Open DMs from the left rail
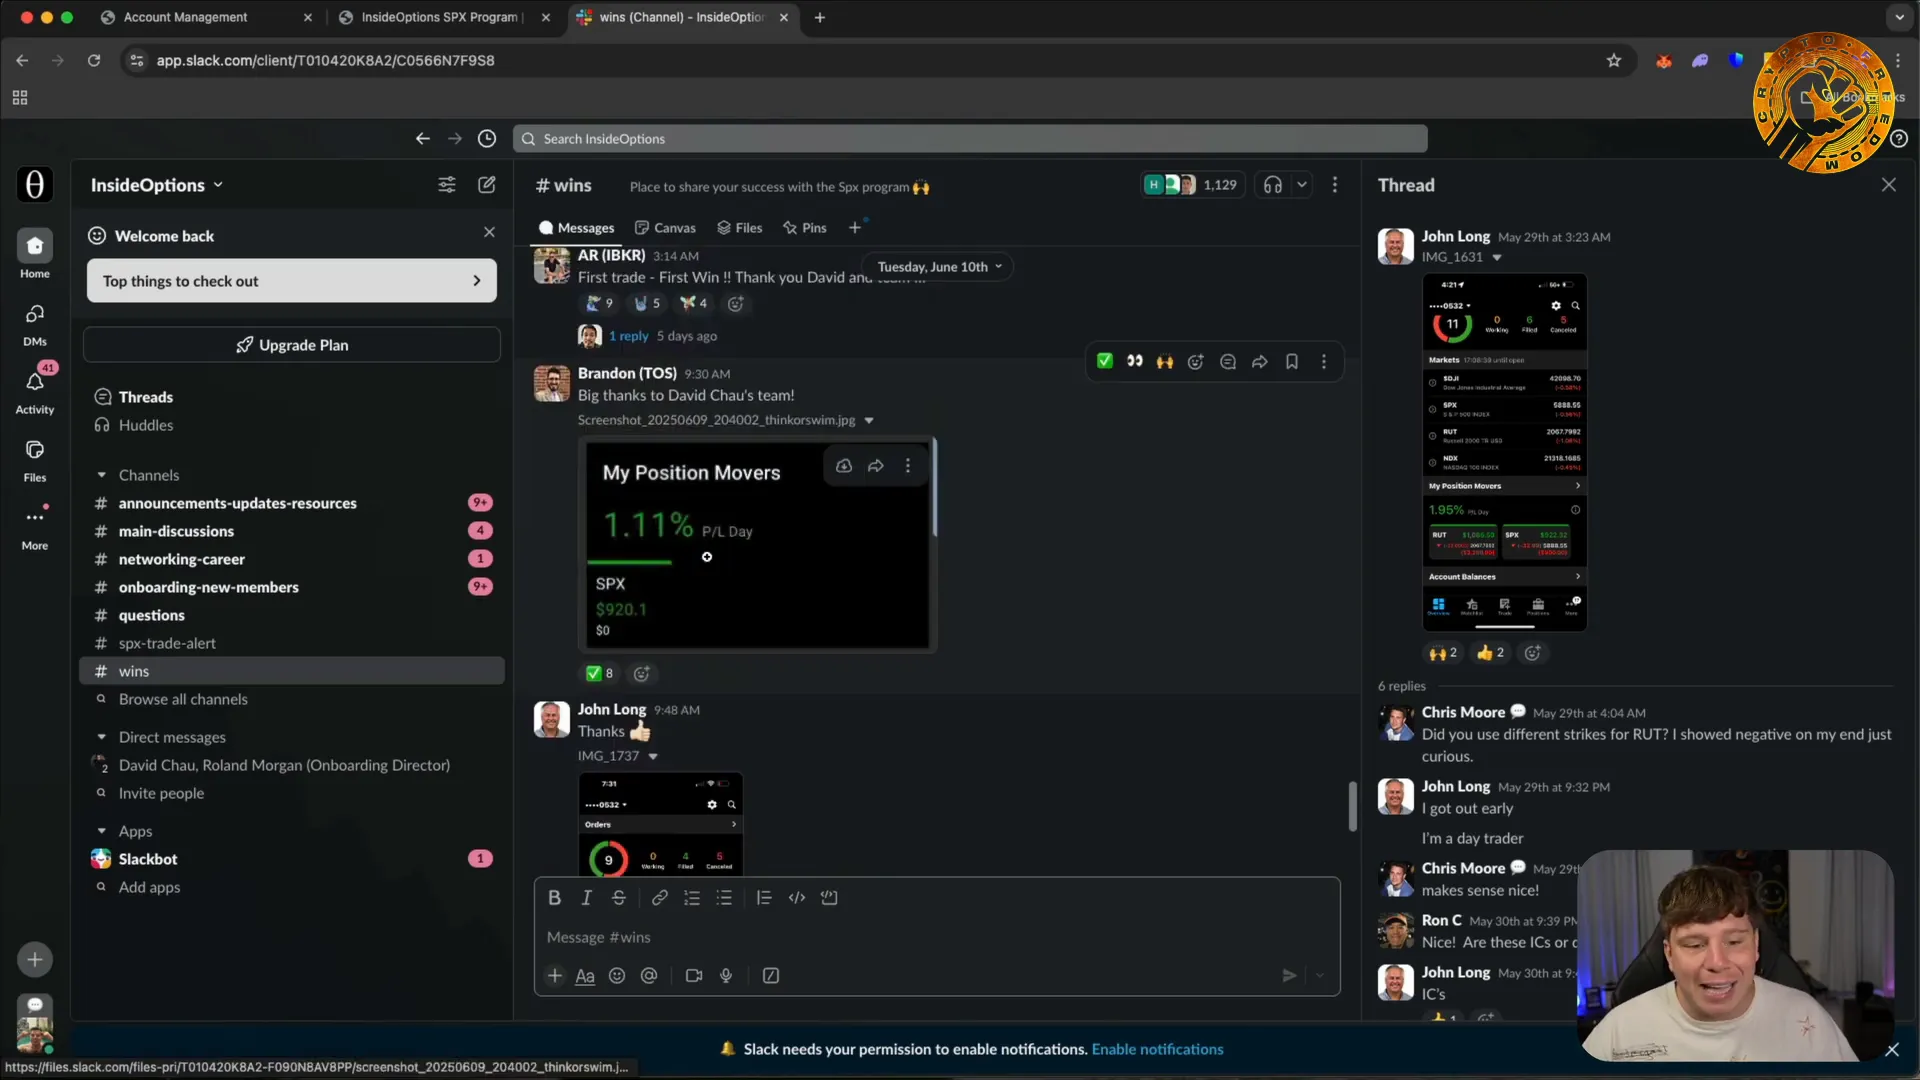The width and height of the screenshot is (1920, 1080). (x=34, y=324)
